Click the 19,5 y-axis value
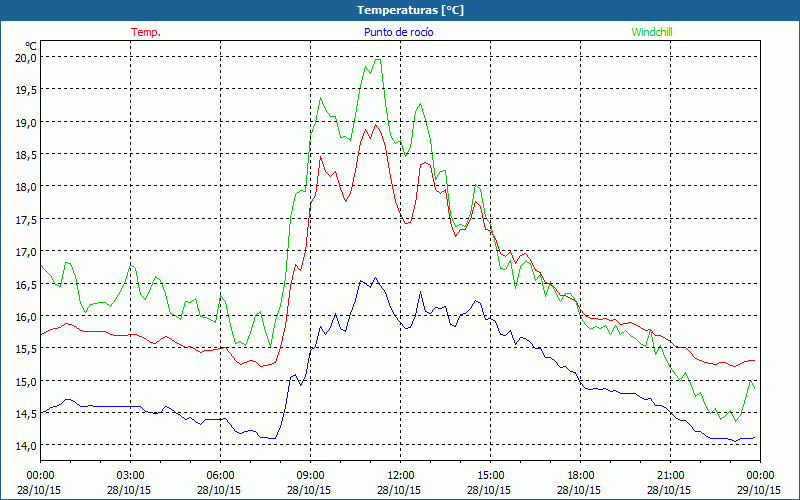Screen dimensions: 800x500 (26, 90)
